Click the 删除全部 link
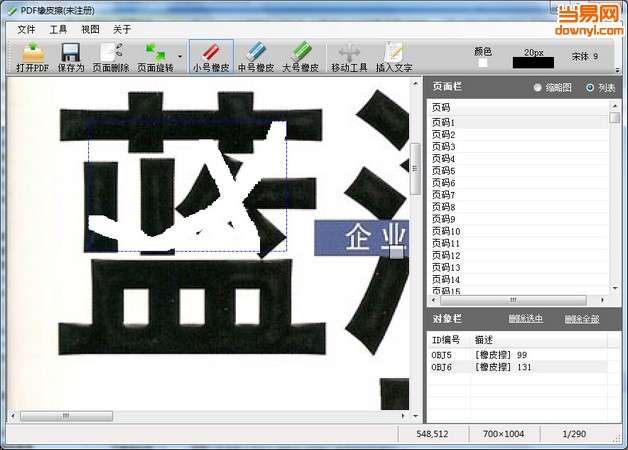 point(582,319)
